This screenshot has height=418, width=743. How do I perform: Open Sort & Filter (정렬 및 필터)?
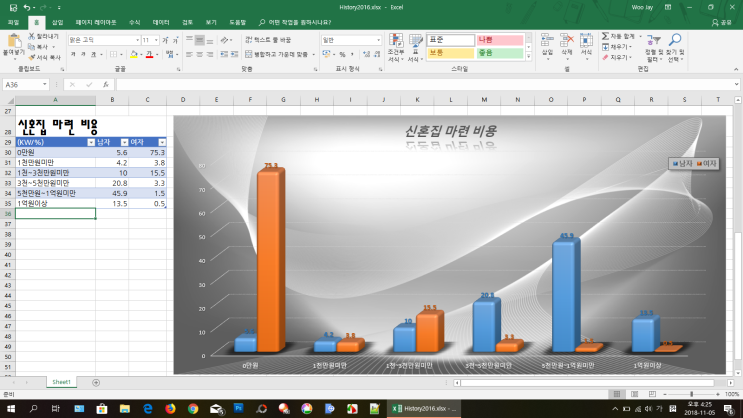click(x=654, y=47)
